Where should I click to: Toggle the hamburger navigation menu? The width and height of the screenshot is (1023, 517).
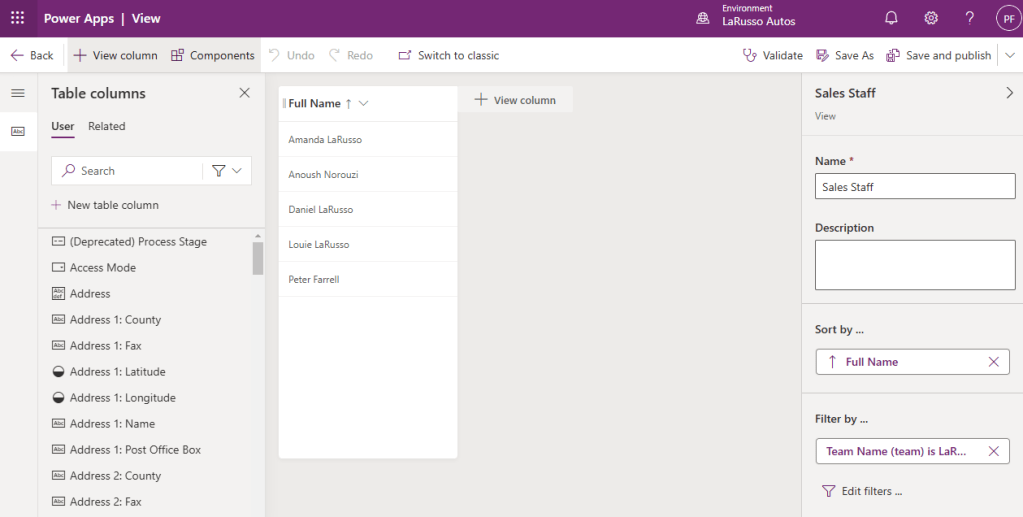point(17,93)
